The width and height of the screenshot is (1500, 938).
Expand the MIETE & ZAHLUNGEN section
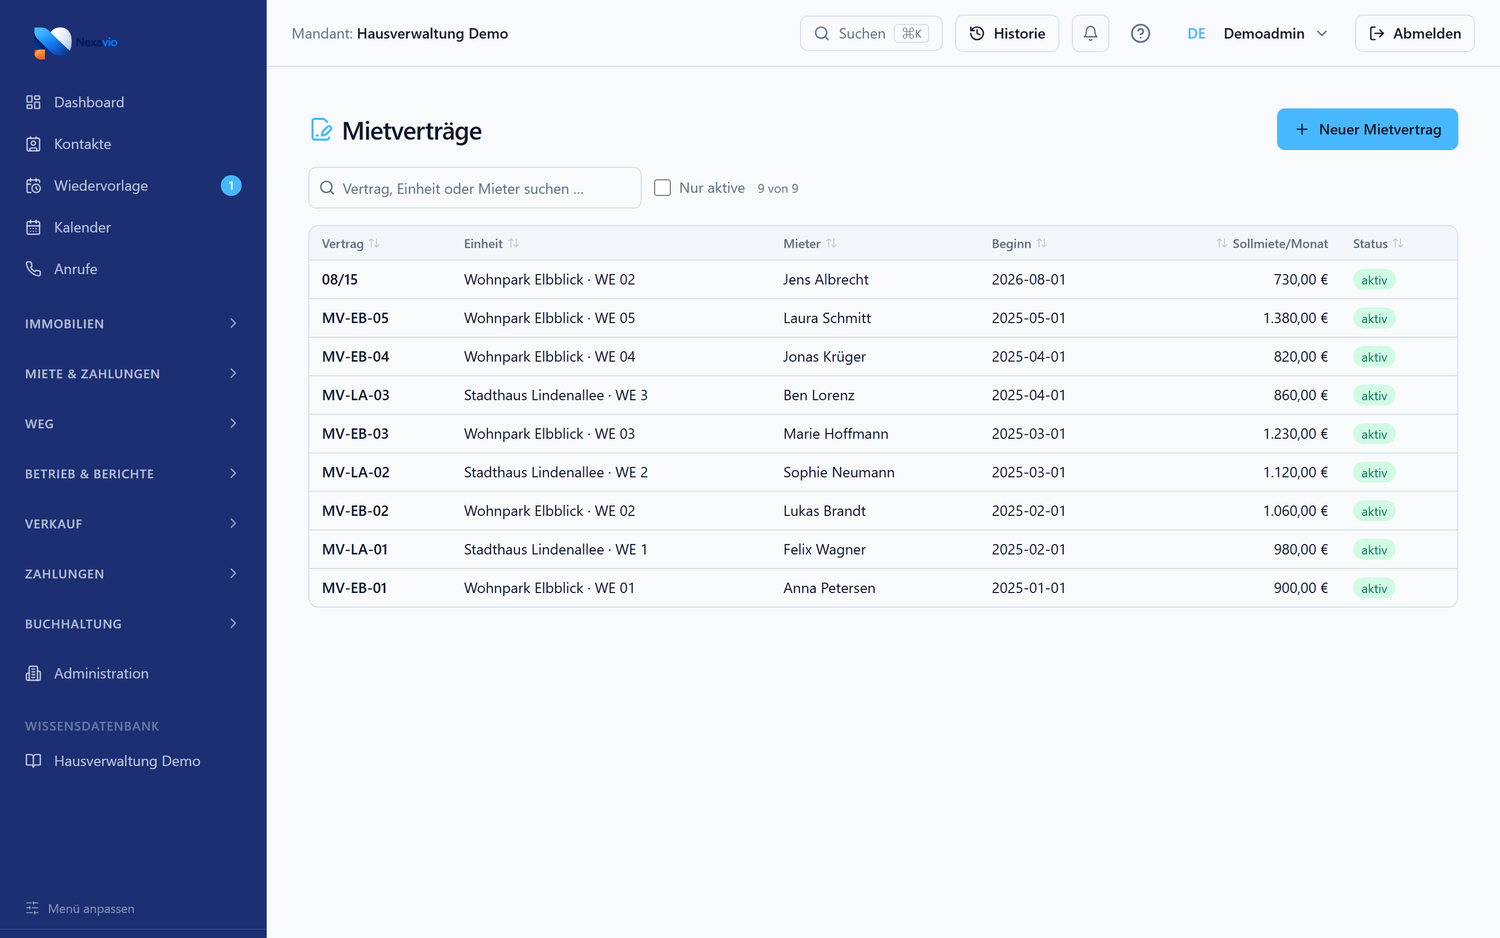[x=133, y=373]
